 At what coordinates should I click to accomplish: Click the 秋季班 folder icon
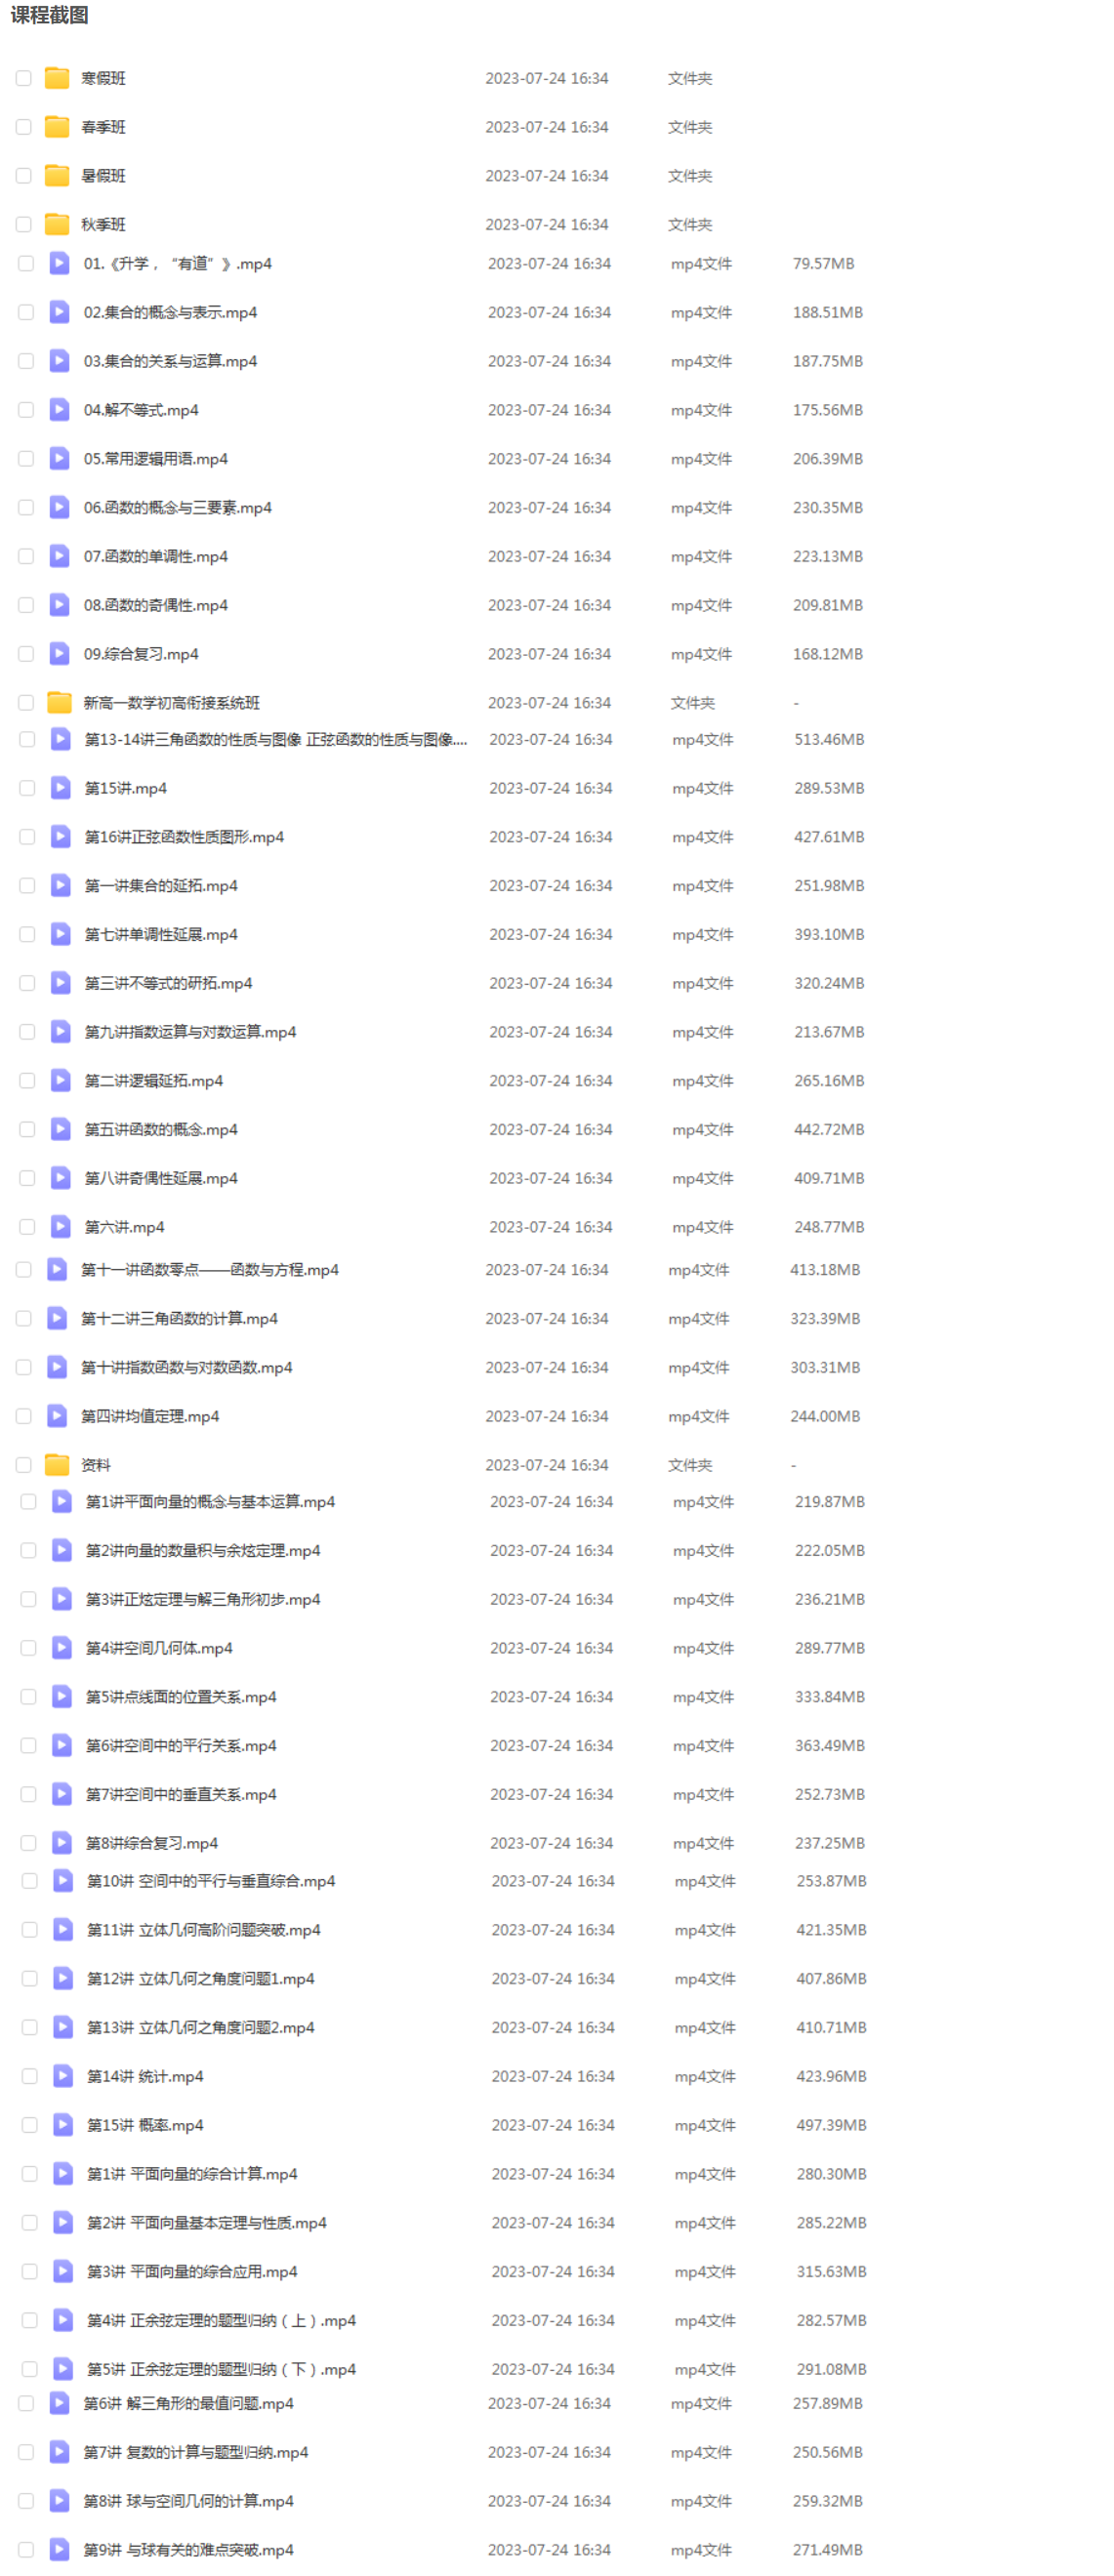click(57, 225)
